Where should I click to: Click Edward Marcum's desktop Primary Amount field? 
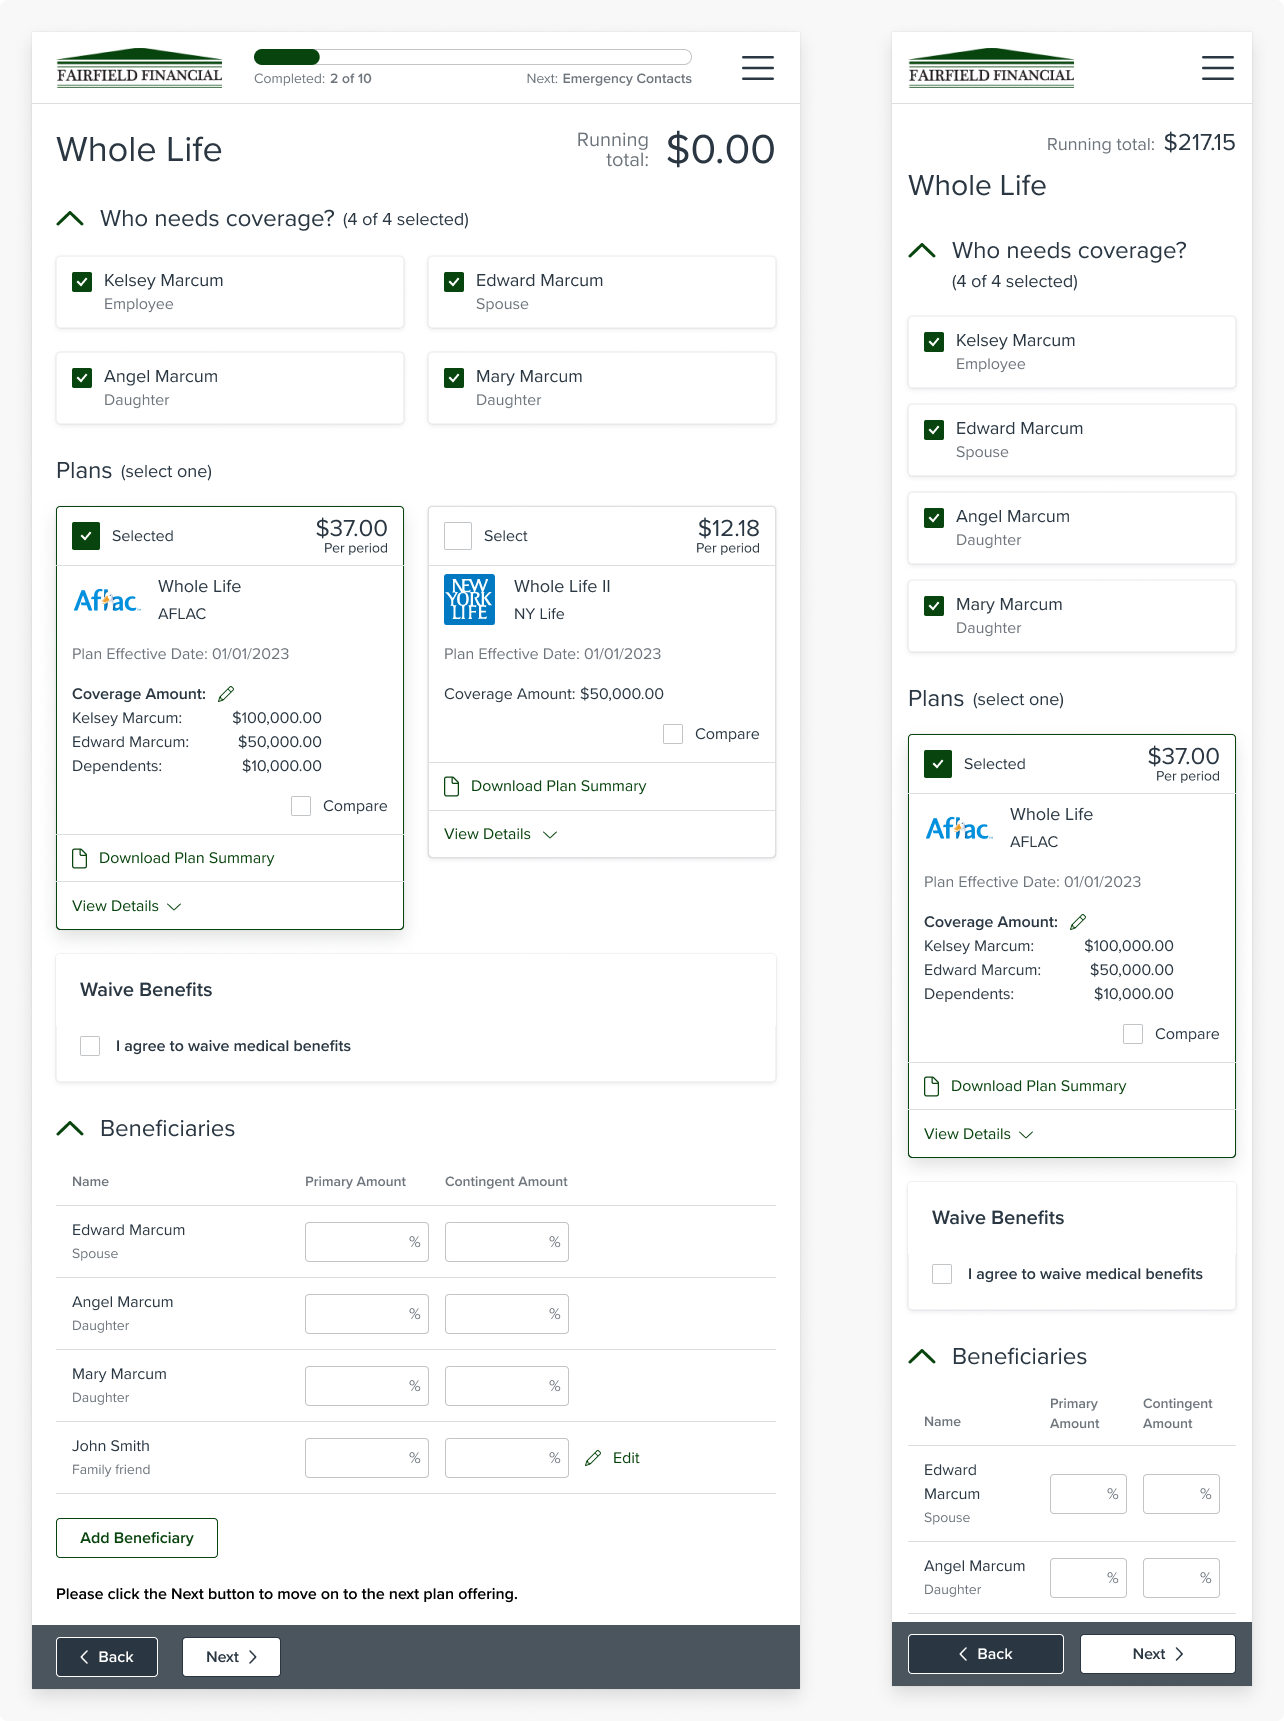pos(366,1242)
